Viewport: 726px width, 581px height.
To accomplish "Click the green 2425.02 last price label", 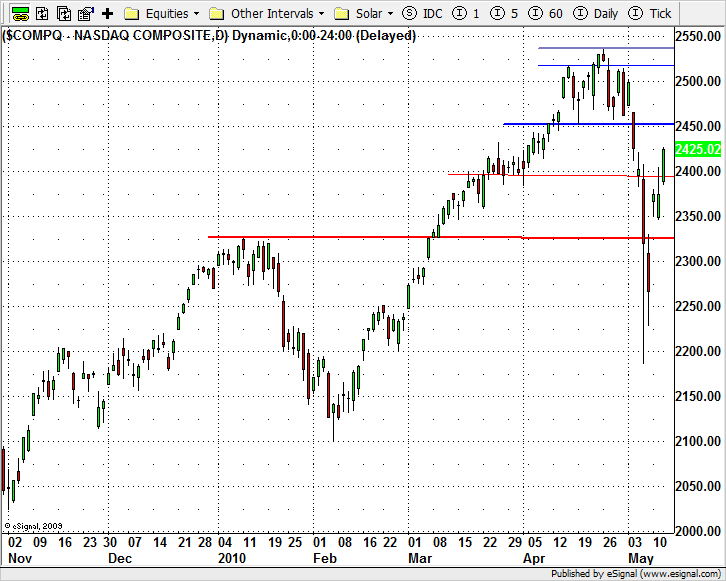I will (698, 149).
